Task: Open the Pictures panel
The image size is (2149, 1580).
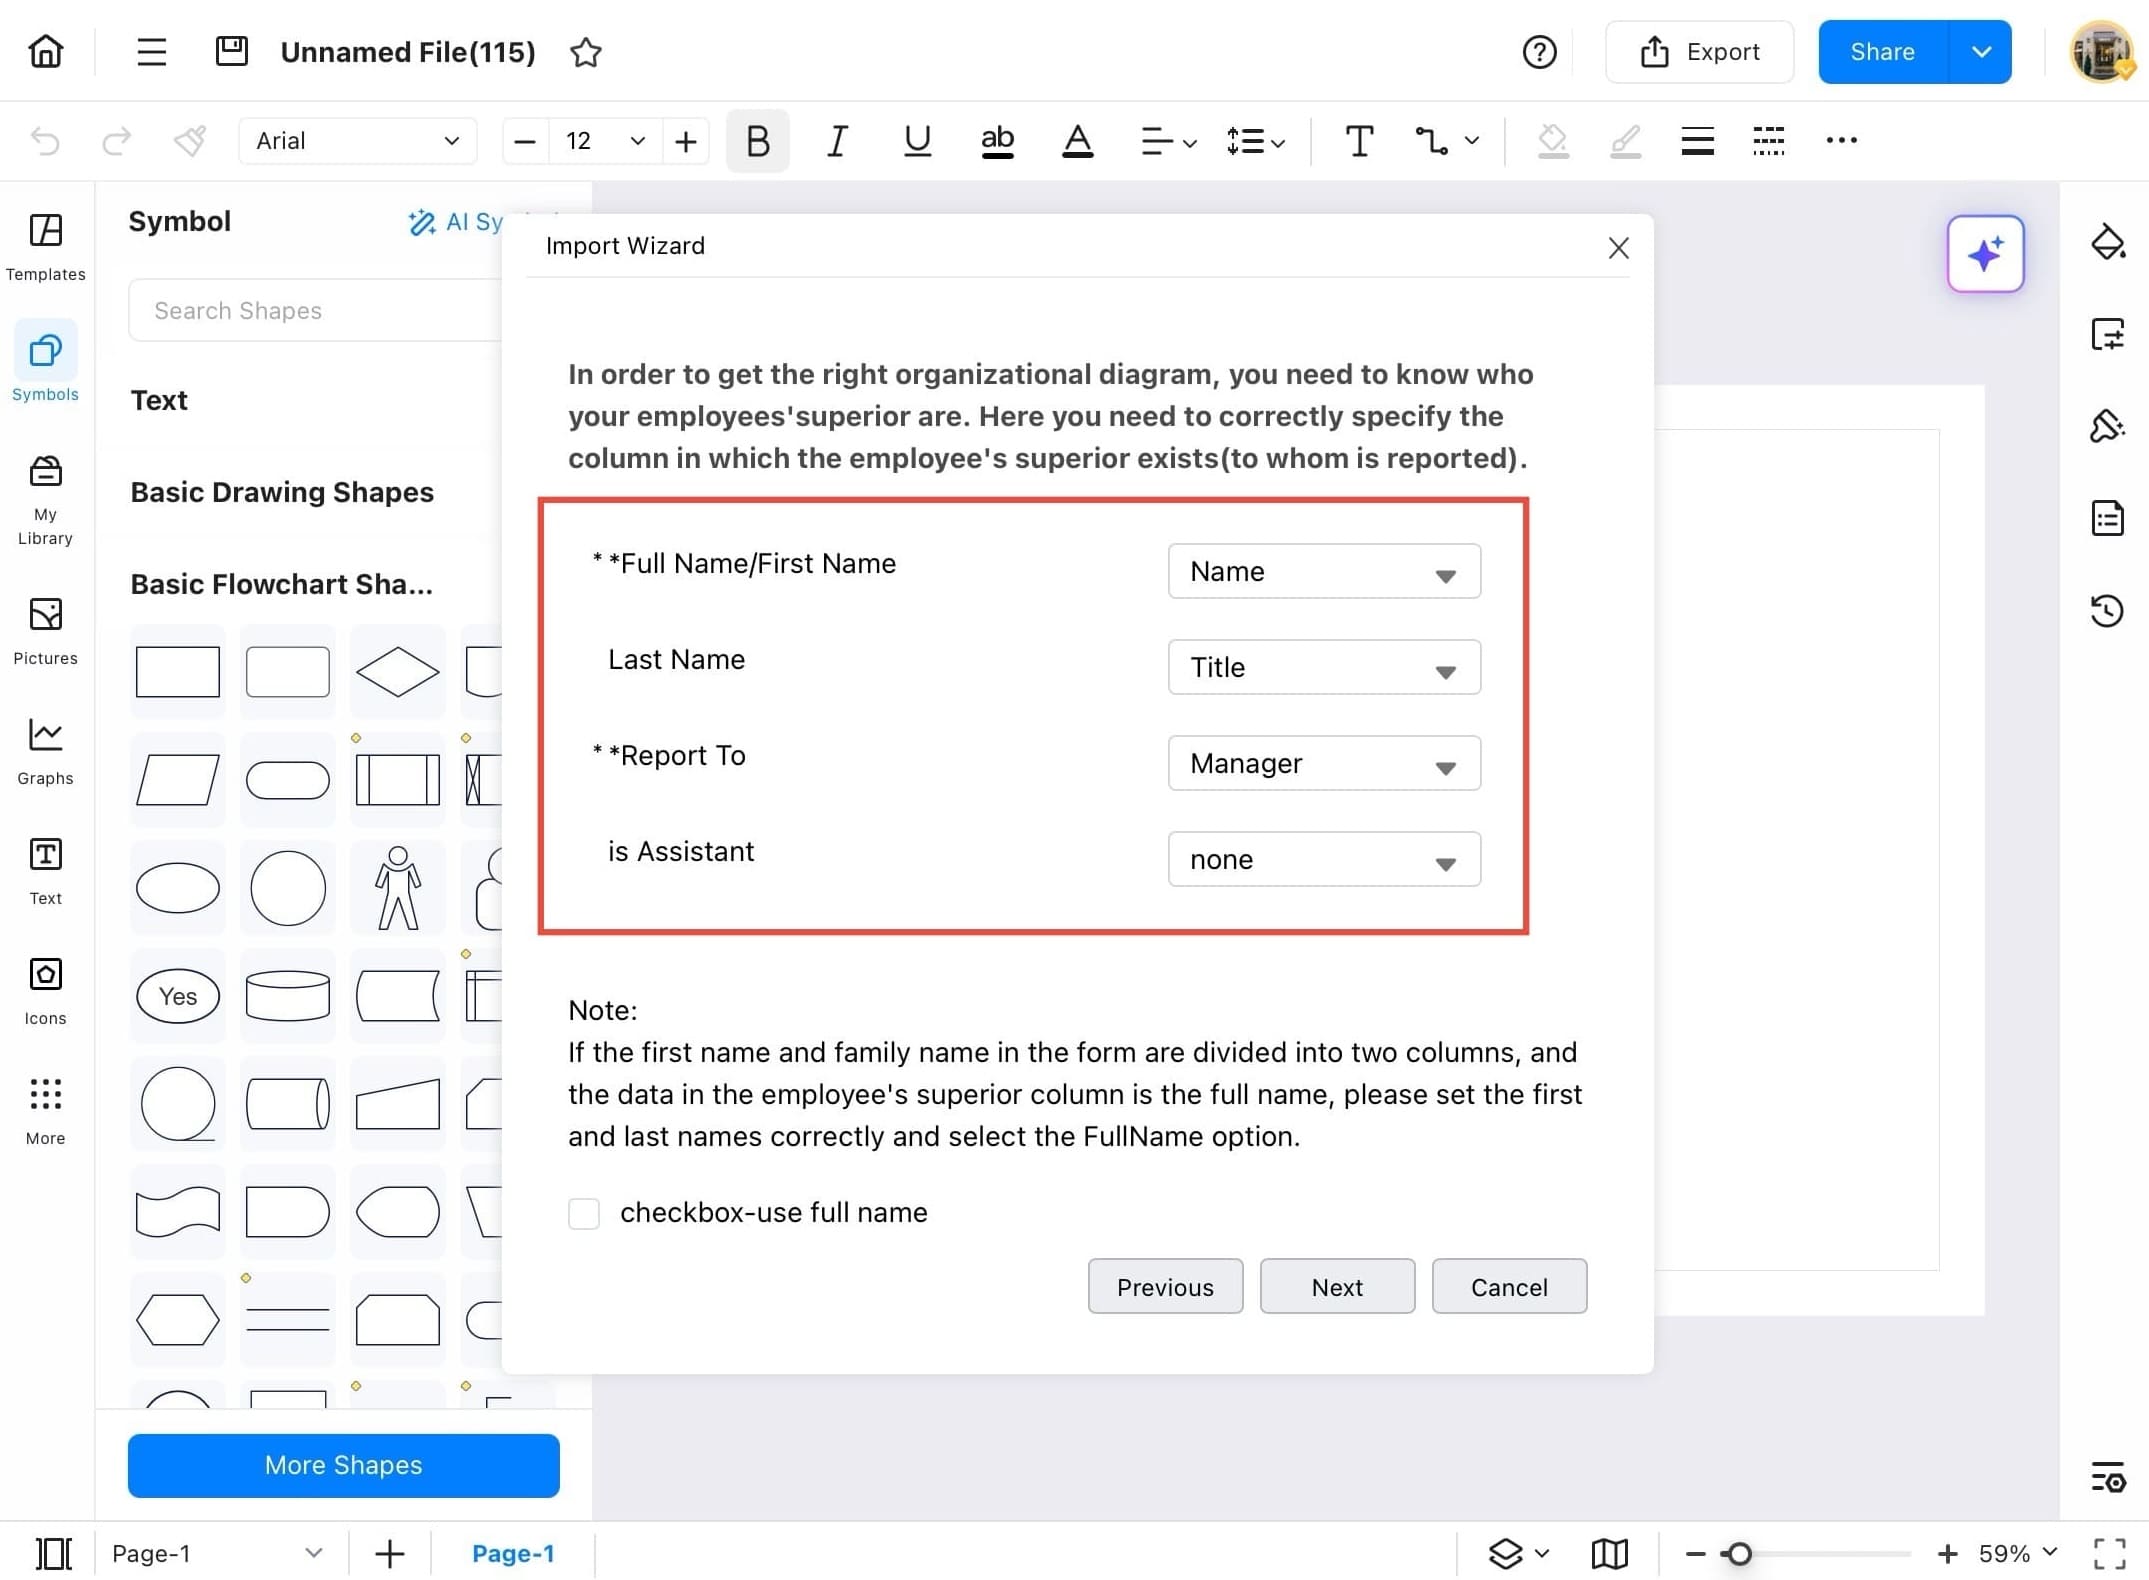Action: pyautogui.click(x=44, y=628)
